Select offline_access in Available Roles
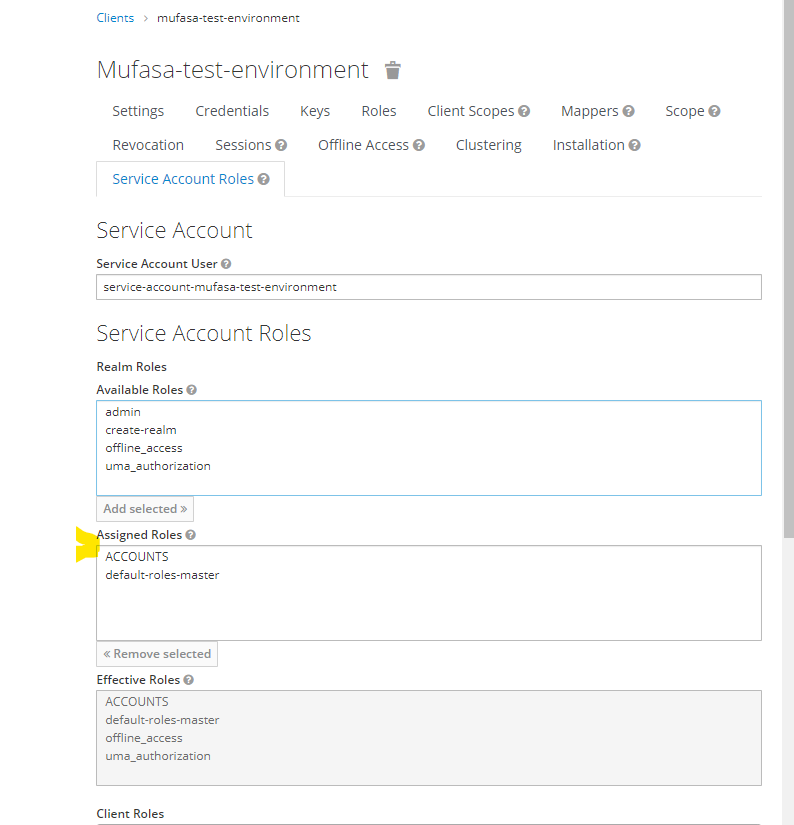 click(144, 448)
